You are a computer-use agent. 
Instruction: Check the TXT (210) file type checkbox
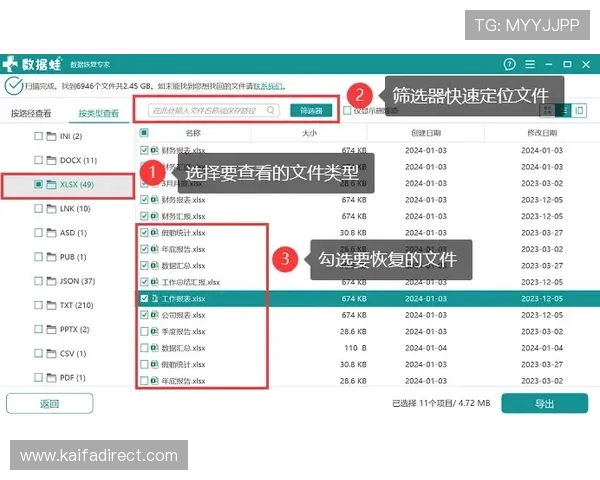(38, 305)
